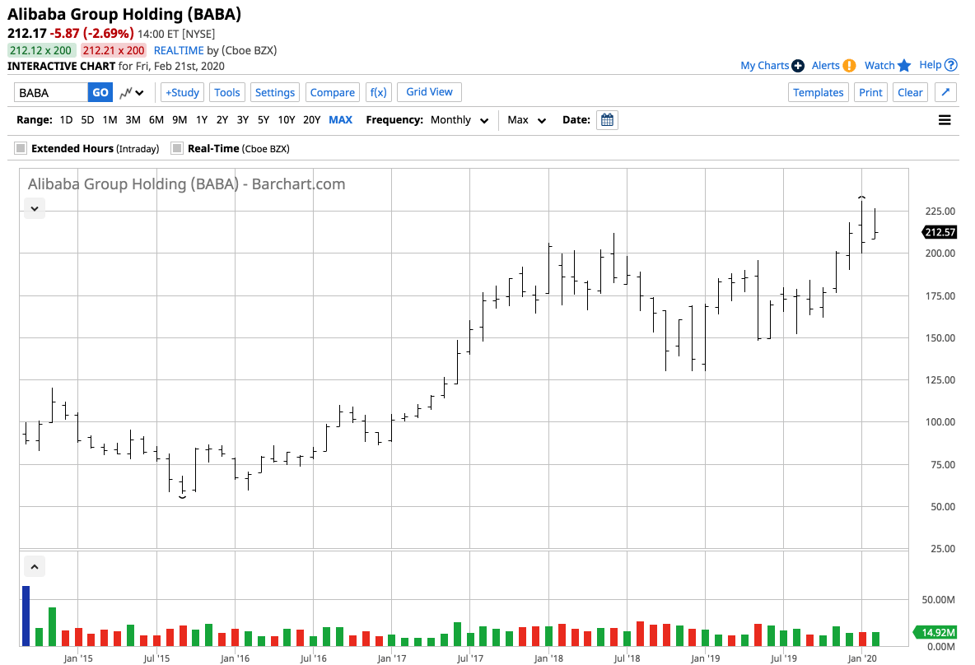Viewport: 975px width, 665px height.
Task: Click the GO button
Action: tap(100, 92)
